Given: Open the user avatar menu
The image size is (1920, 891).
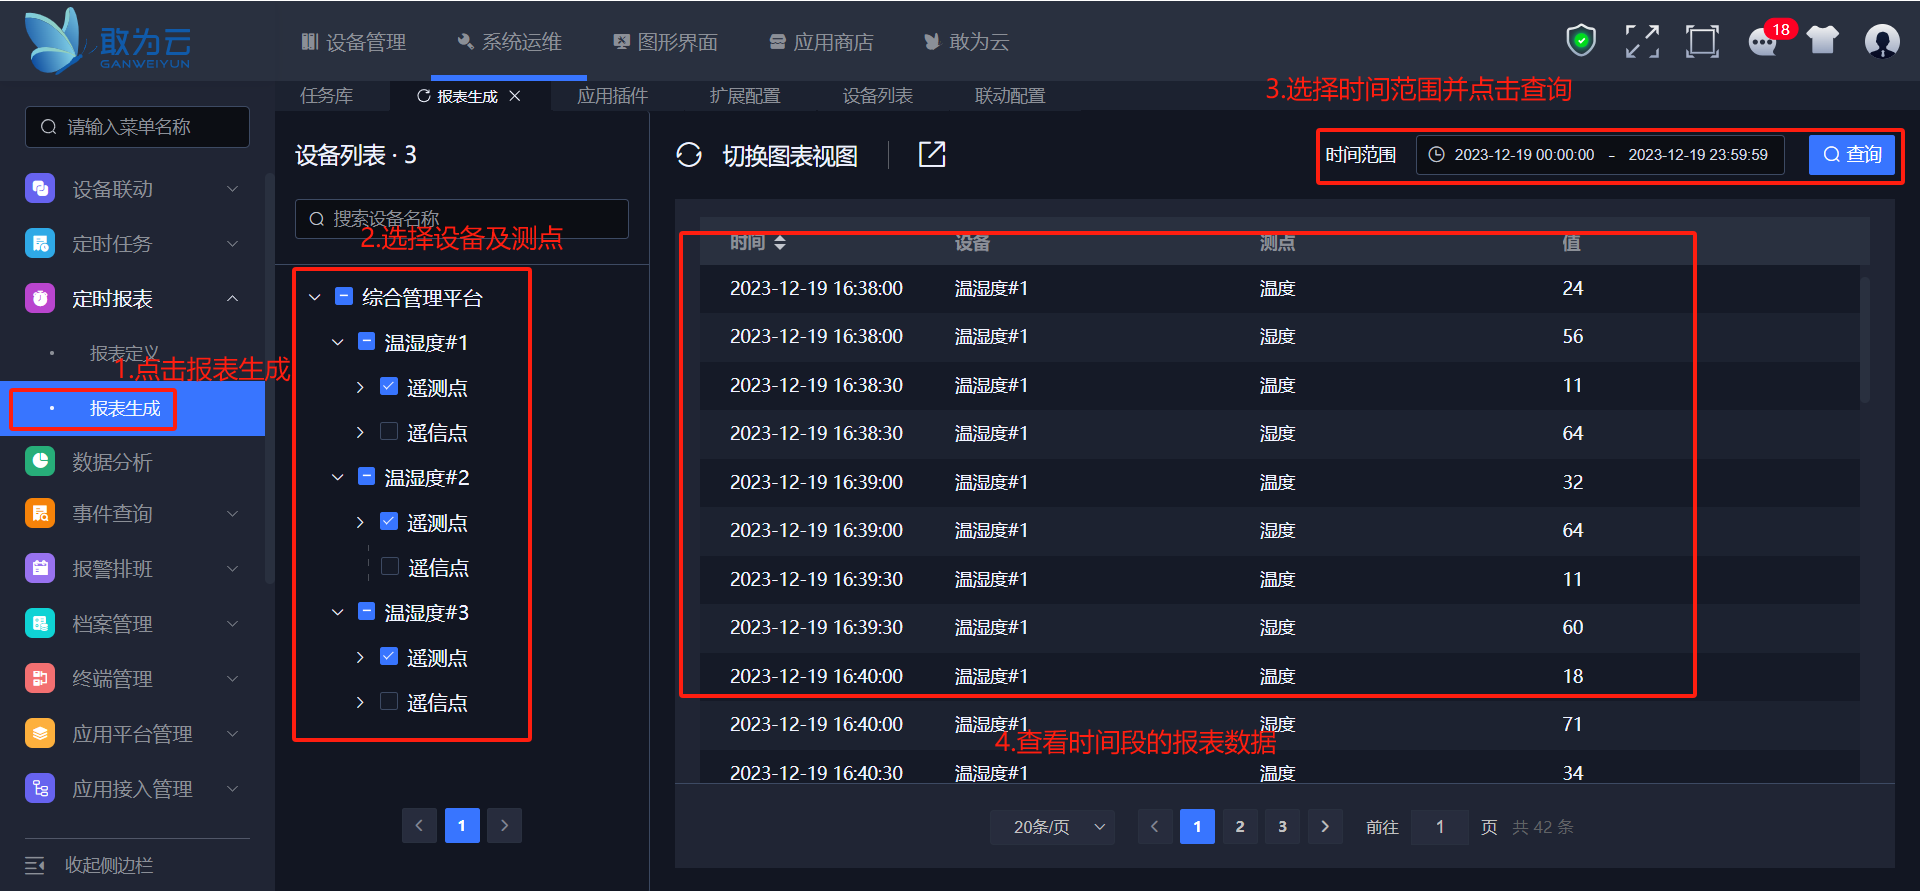Looking at the screenshot, I should click(1882, 41).
